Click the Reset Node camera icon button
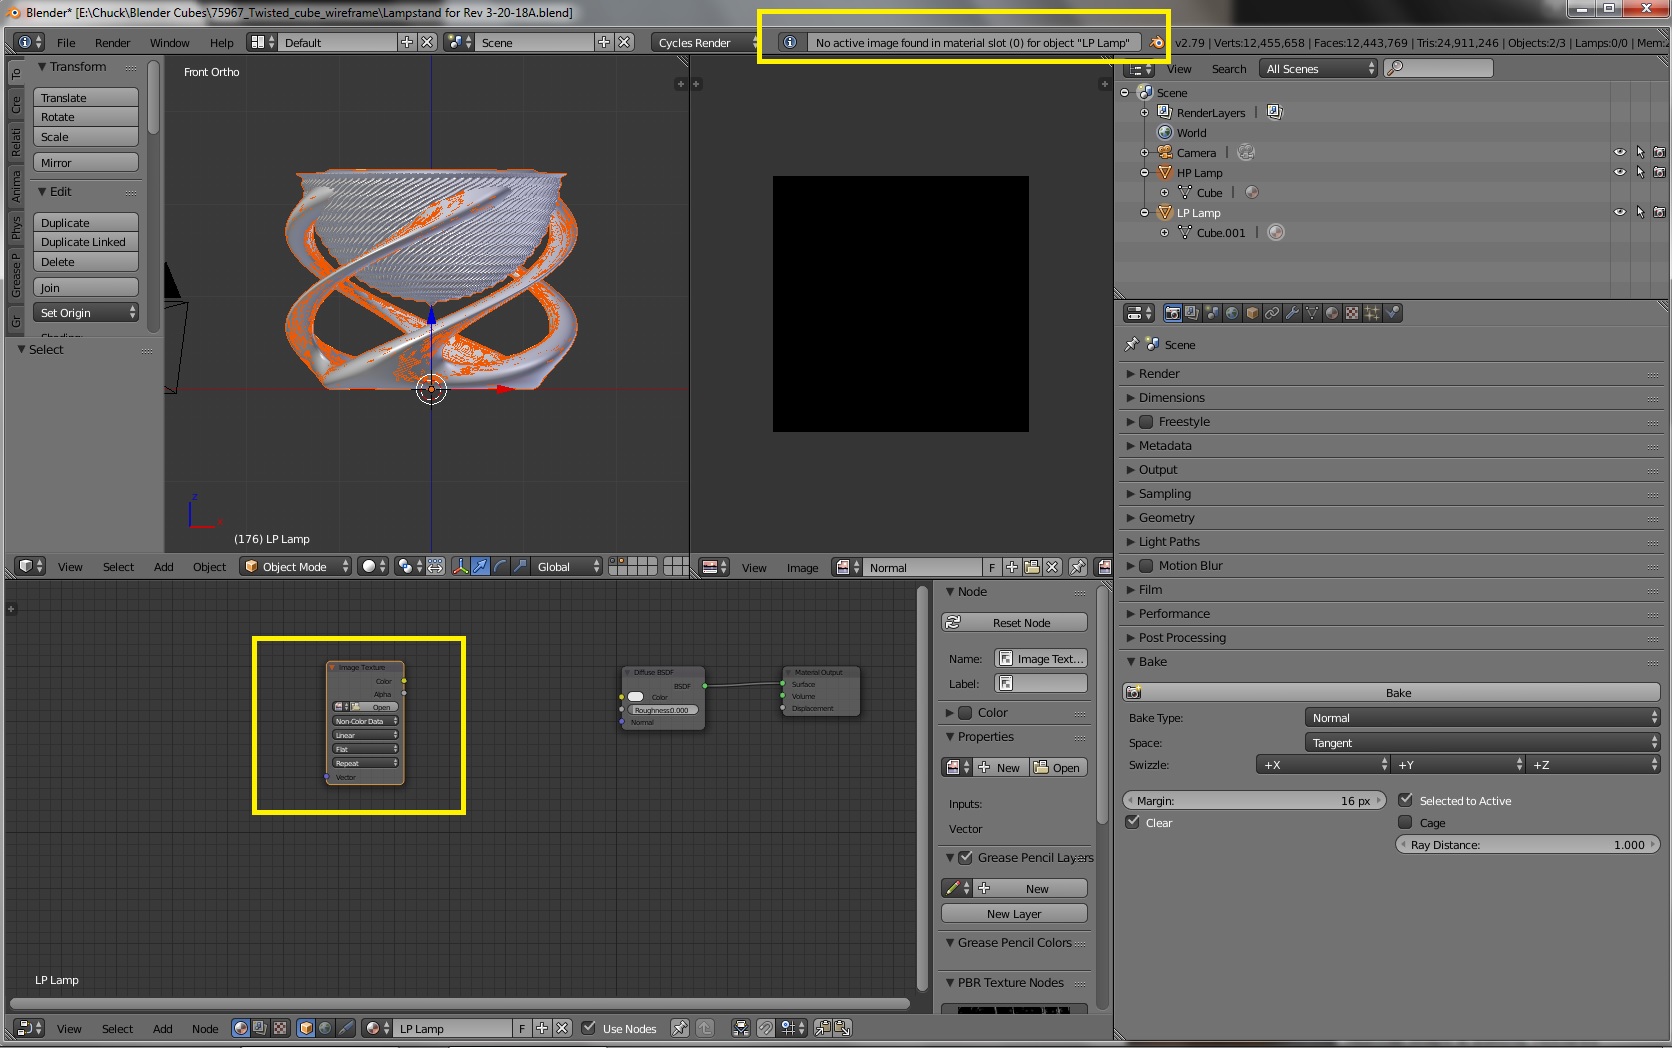The image size is (1672, 1050). 954,622
